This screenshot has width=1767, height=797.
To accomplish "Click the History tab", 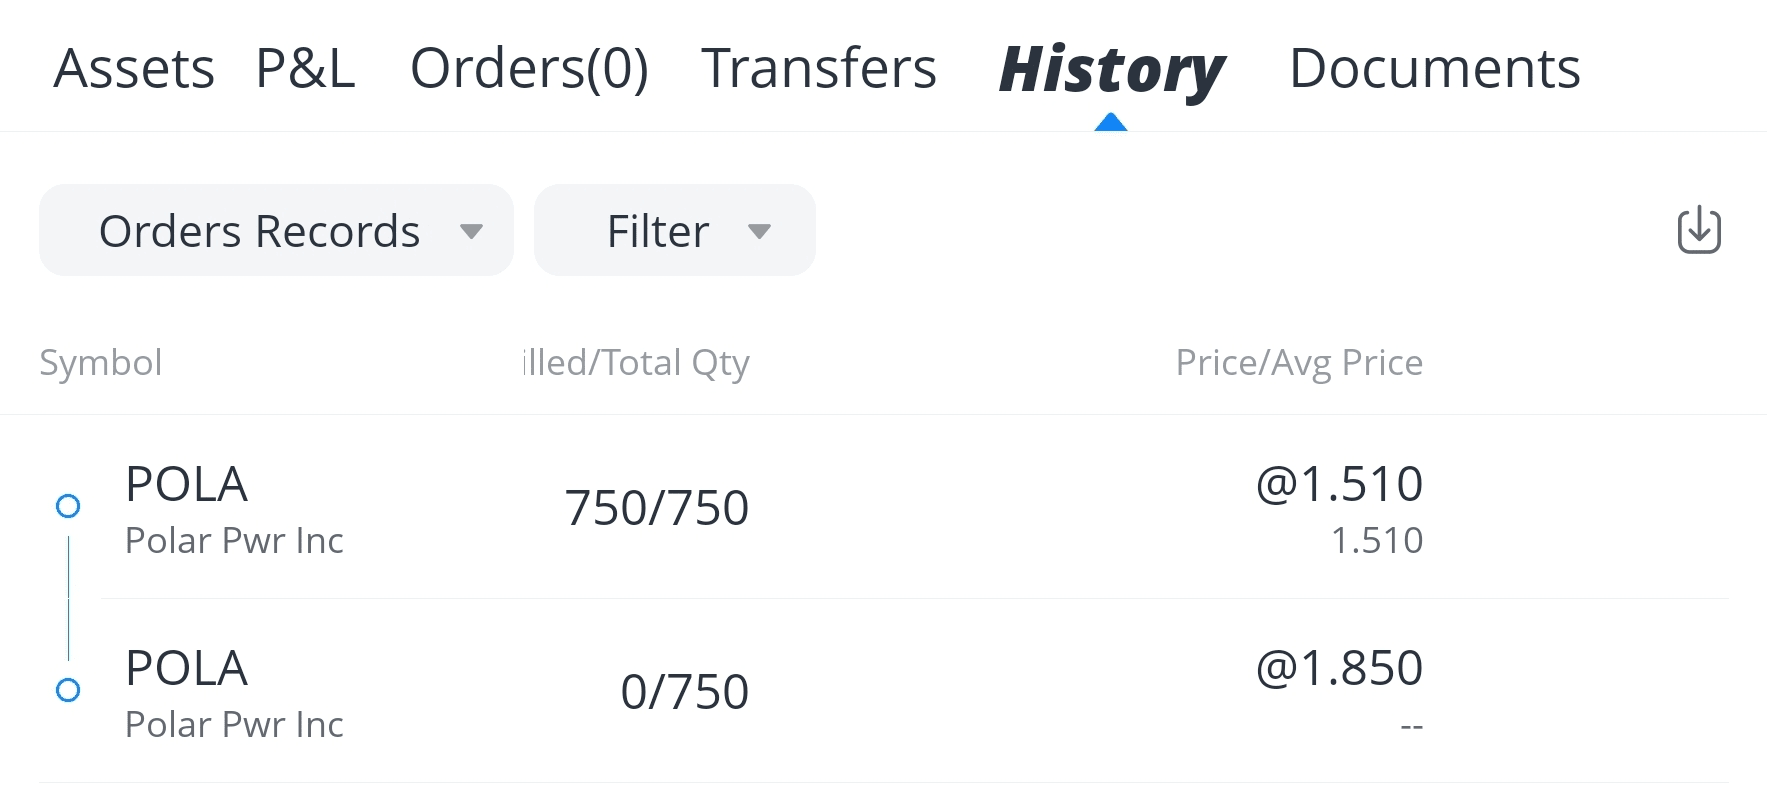I will pos(1111,70).
